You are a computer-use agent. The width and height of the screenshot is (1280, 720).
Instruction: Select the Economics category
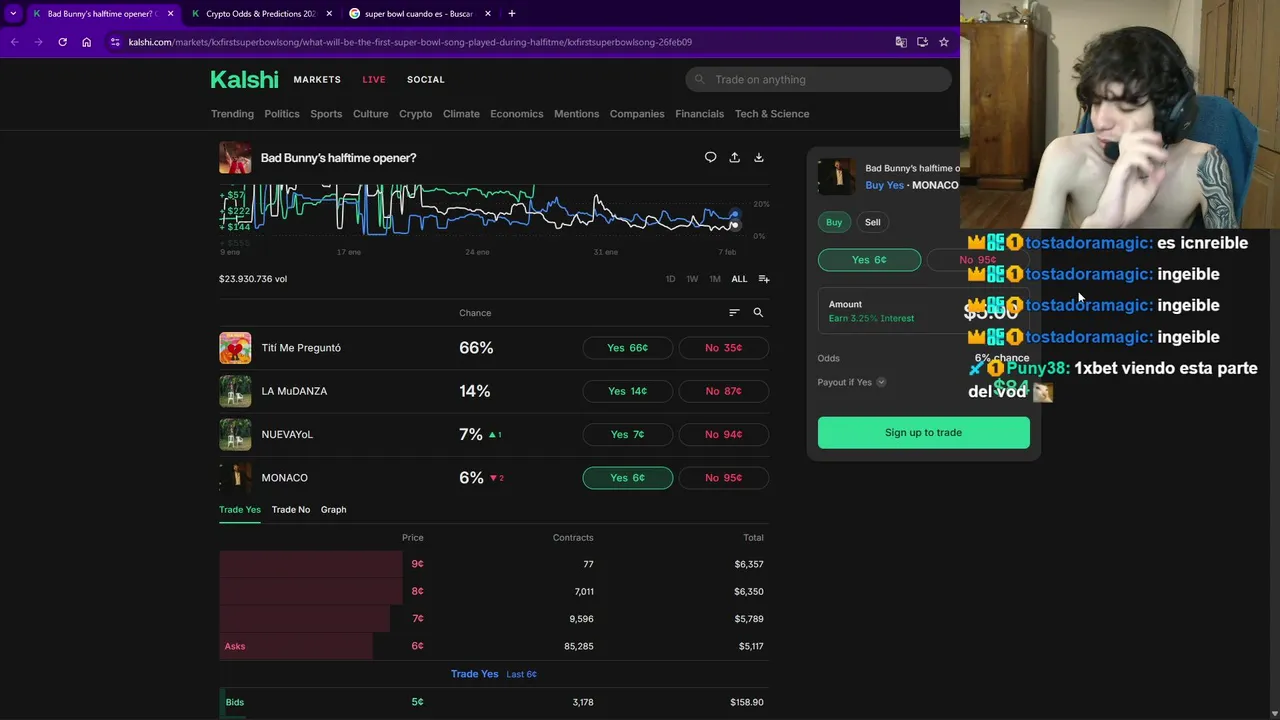tap(517, 114)
